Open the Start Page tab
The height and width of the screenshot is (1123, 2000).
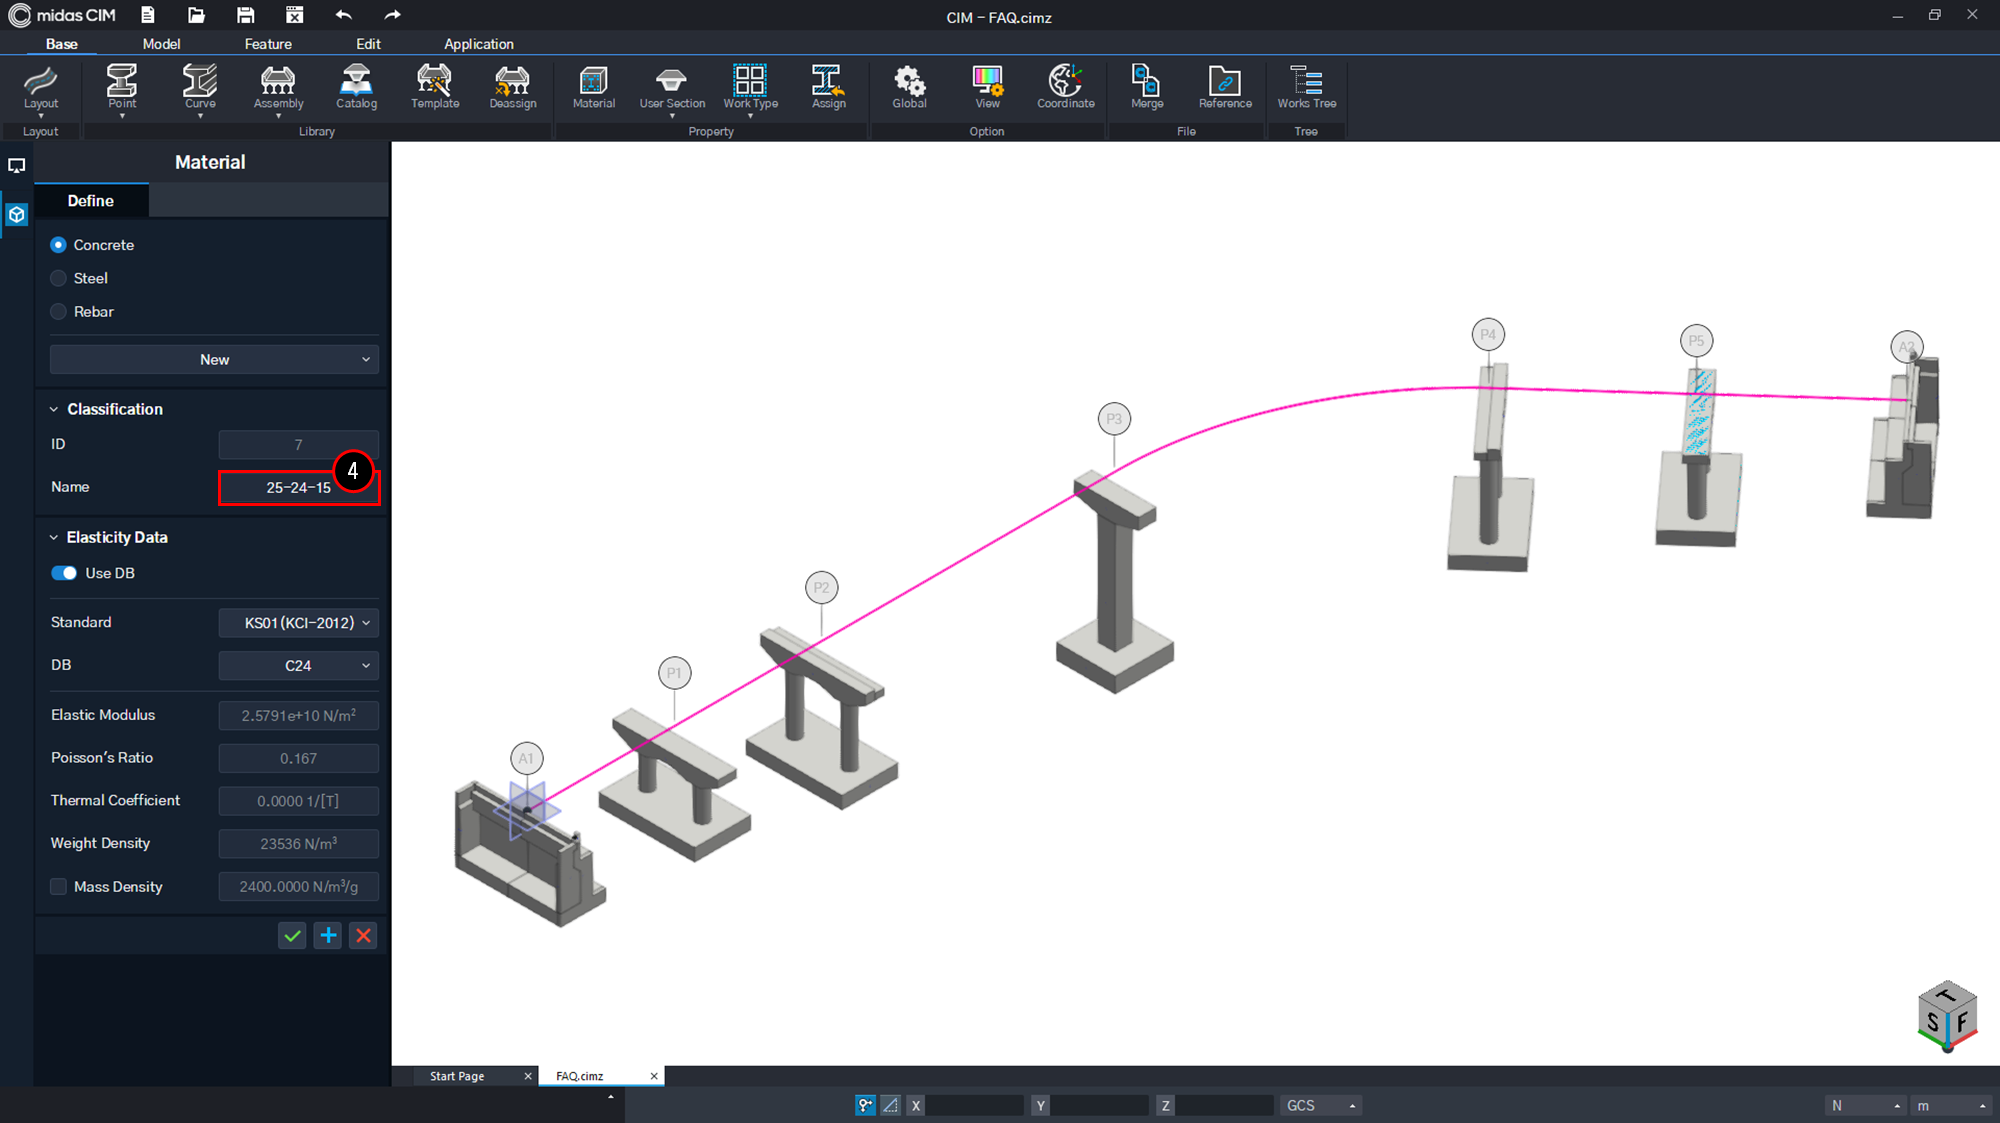[x=457, y=1075]
